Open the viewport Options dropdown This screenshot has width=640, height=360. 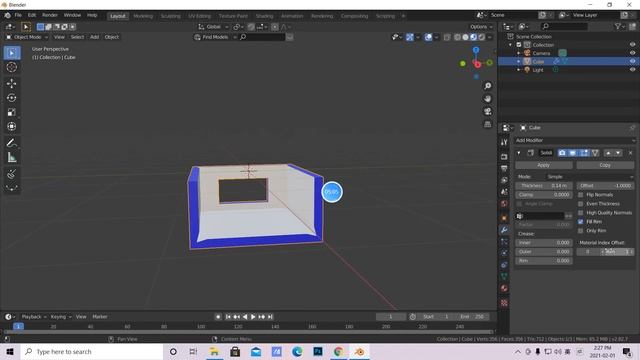click(481, 27)
